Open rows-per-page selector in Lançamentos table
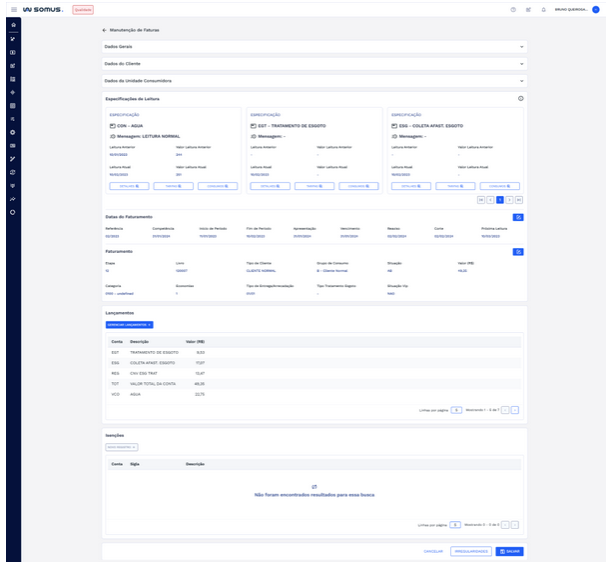606x562 pixels. [x=455, y=410]
